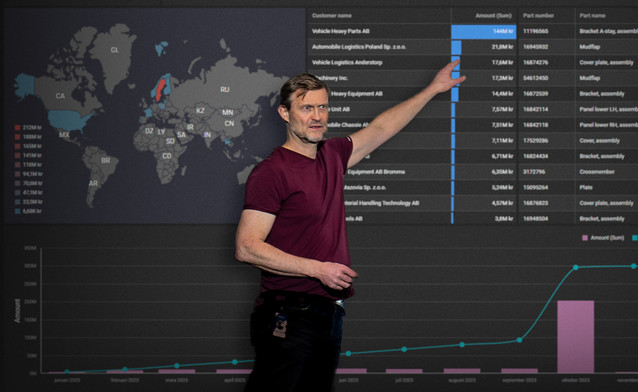Select Canada (CA) on the world map
This screenshot has height=392, width=638.
point(60,96)
